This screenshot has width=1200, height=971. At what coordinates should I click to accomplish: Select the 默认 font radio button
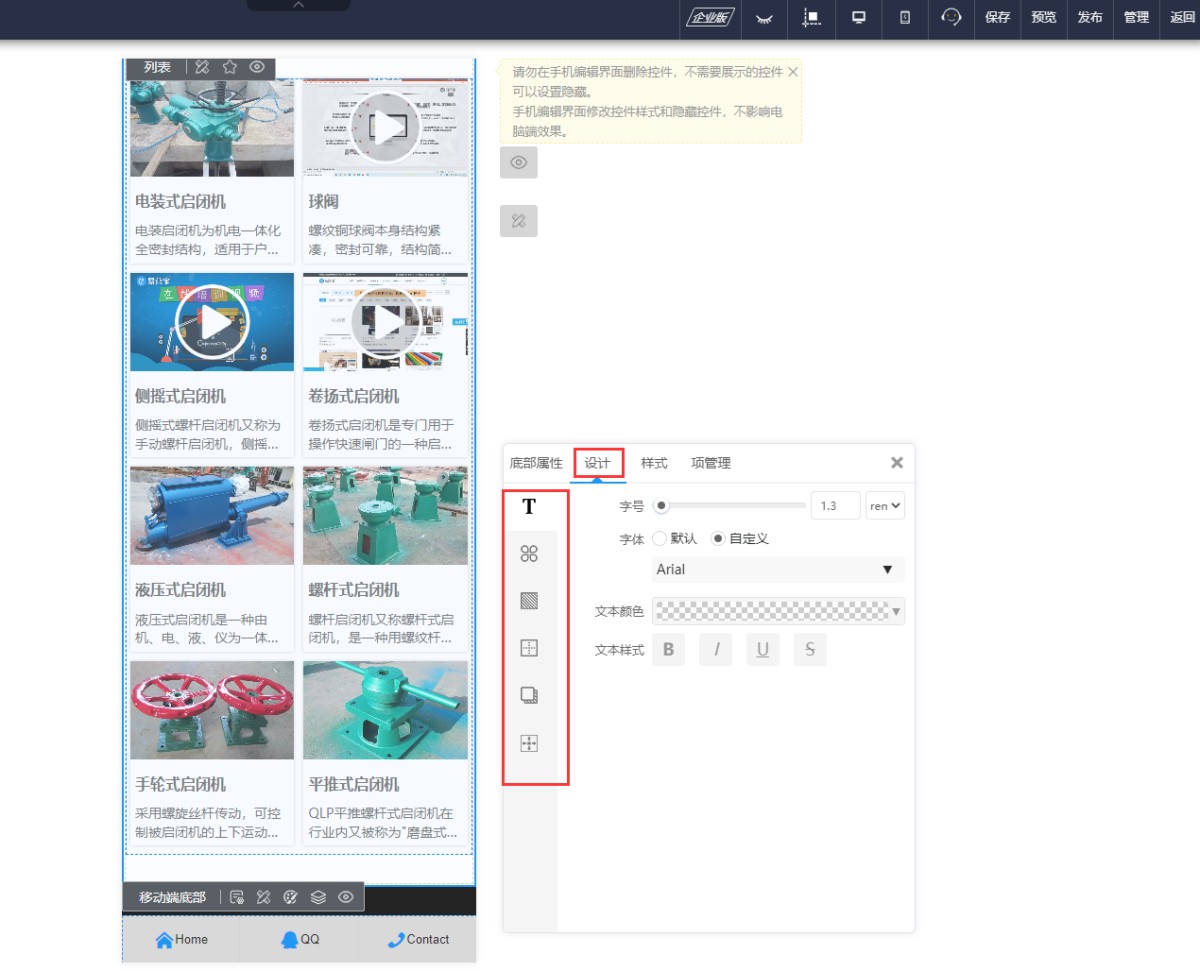coord(659,538)
